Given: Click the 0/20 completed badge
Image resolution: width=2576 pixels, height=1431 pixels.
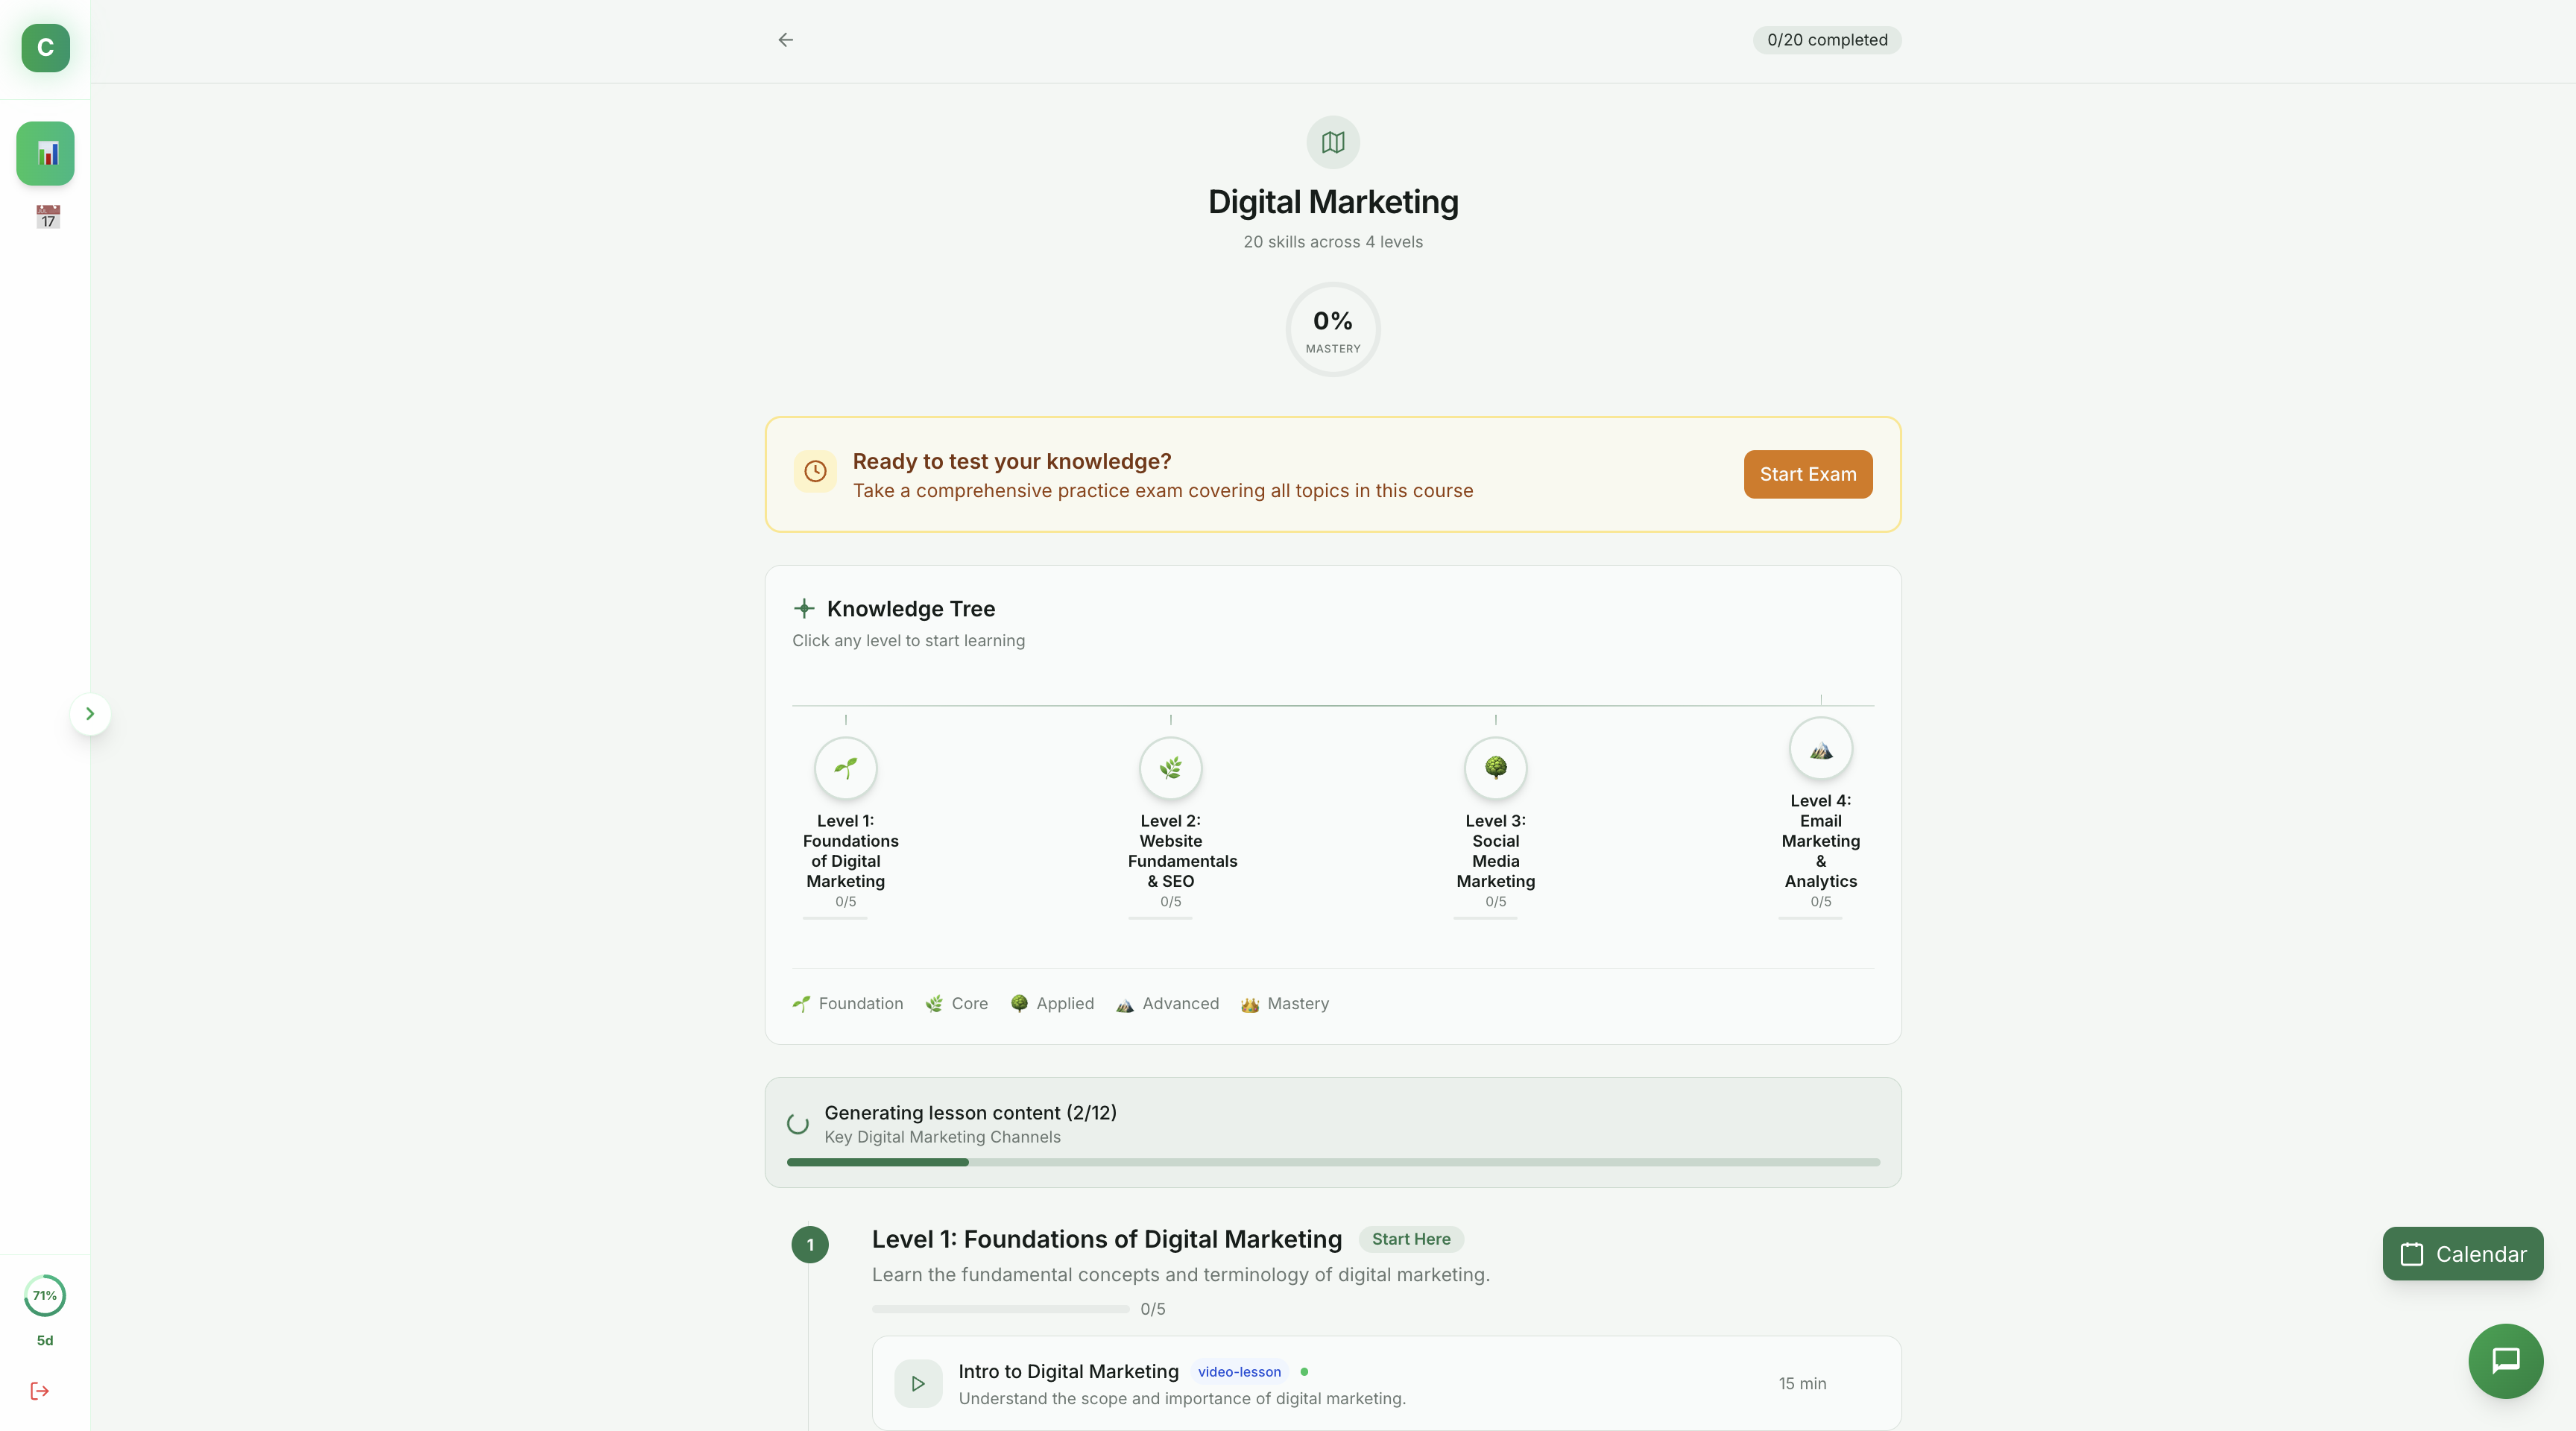Looking at the screenshot, I should point(1826,40).
